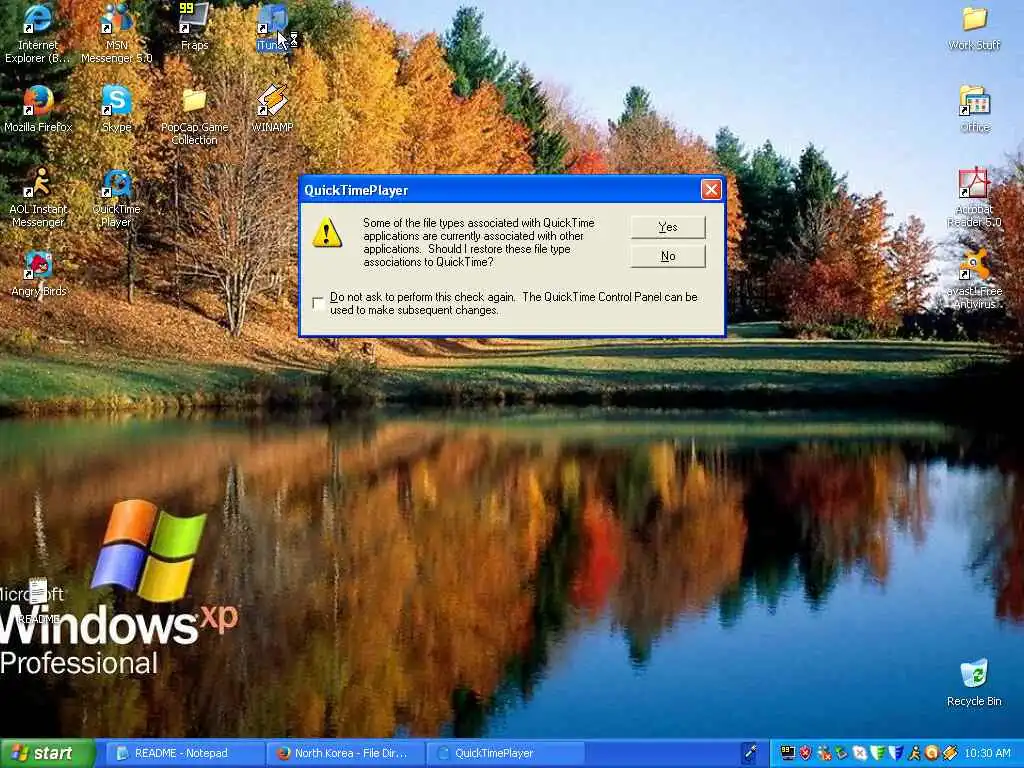Select the Mozilla Firefox desktop icon
This screenshot has height=768, width=1024.
pyautogui.click(x=38, y=109)
